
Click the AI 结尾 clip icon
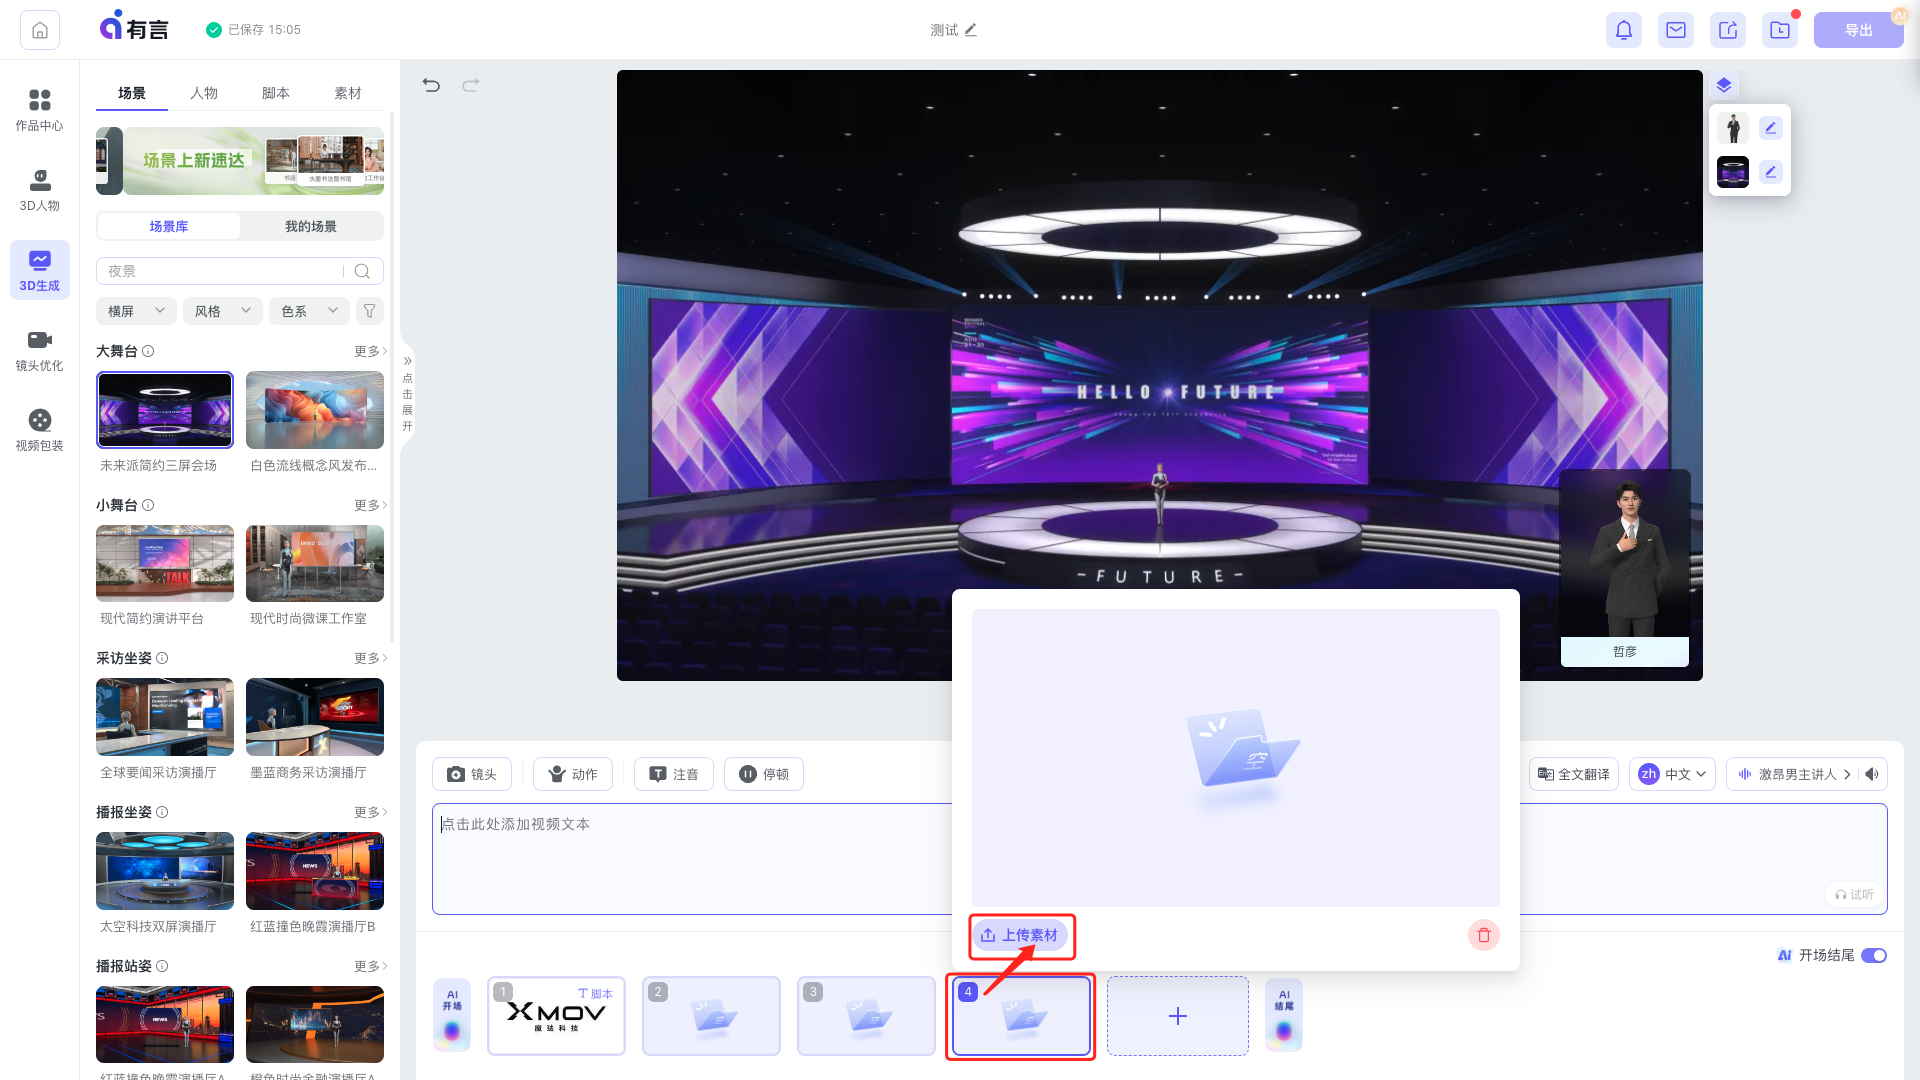pos(1284,1016)
